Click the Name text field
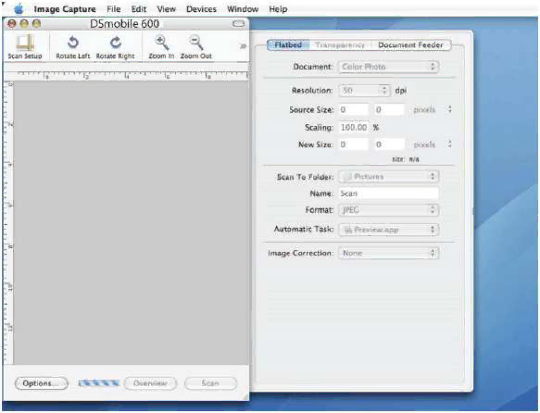Viewport: 540px width, 413px height. pos(389,194)
